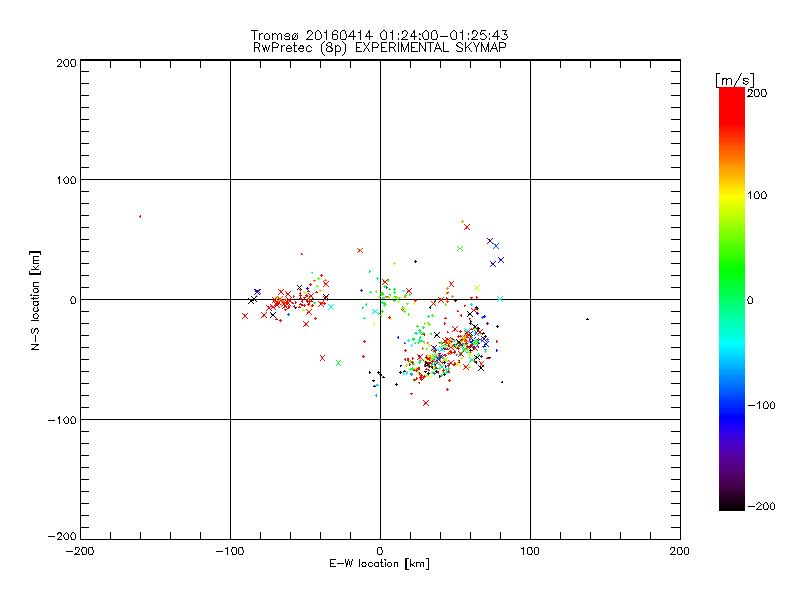Click the lowest red X marker under main cluster
The image size is (800, 600).
click(426, 403)
